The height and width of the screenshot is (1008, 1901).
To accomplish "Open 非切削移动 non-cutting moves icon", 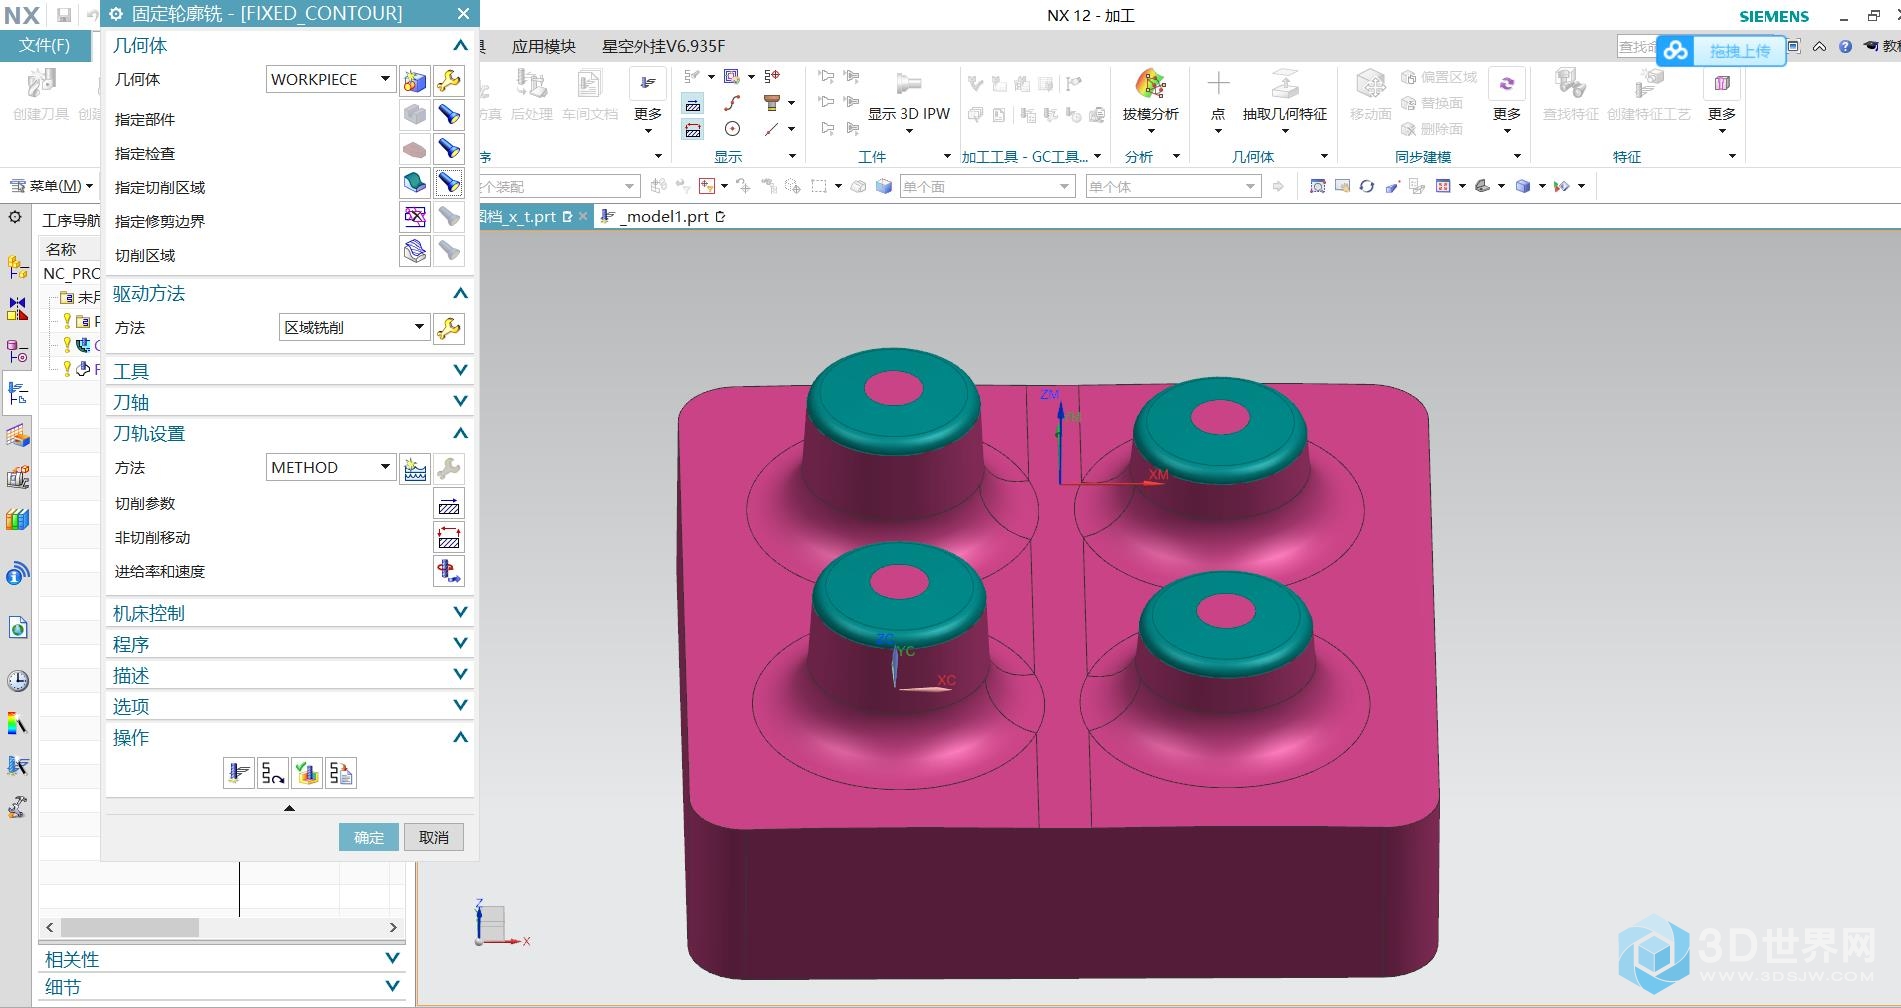I will [x=449, y=538].
